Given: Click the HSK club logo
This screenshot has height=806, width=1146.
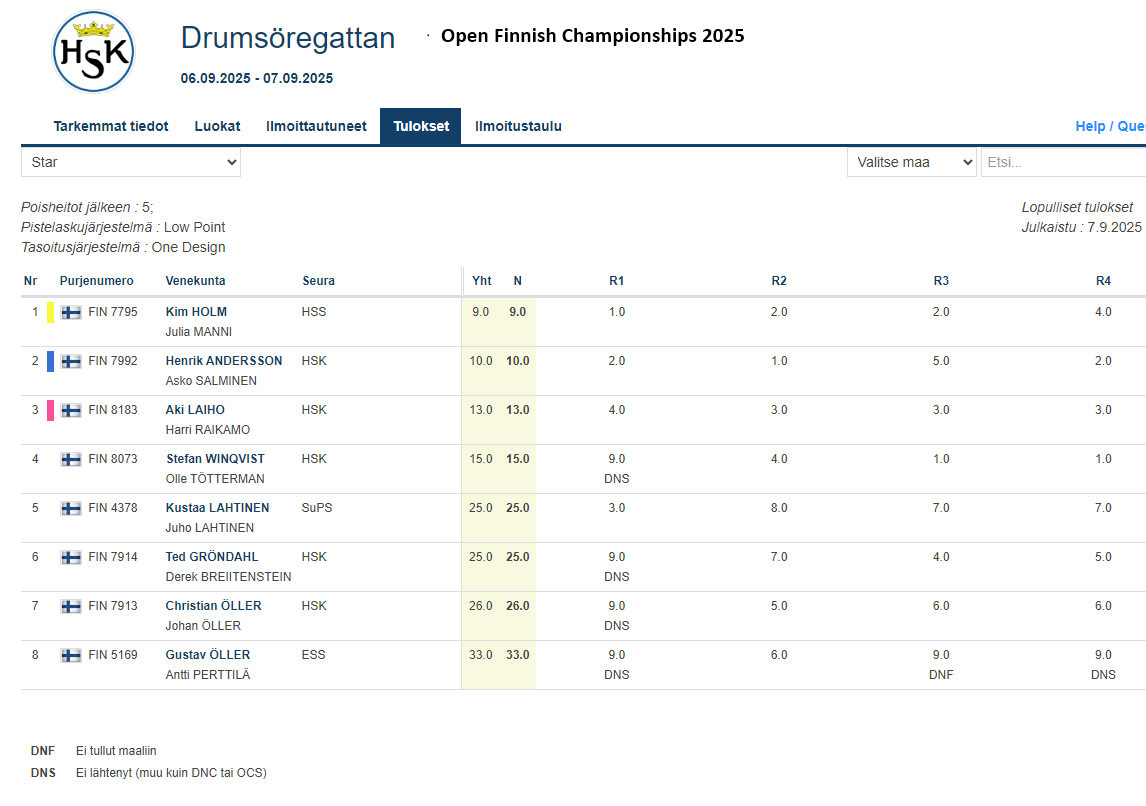Looking at the screenshot, I should coord(93,52).
